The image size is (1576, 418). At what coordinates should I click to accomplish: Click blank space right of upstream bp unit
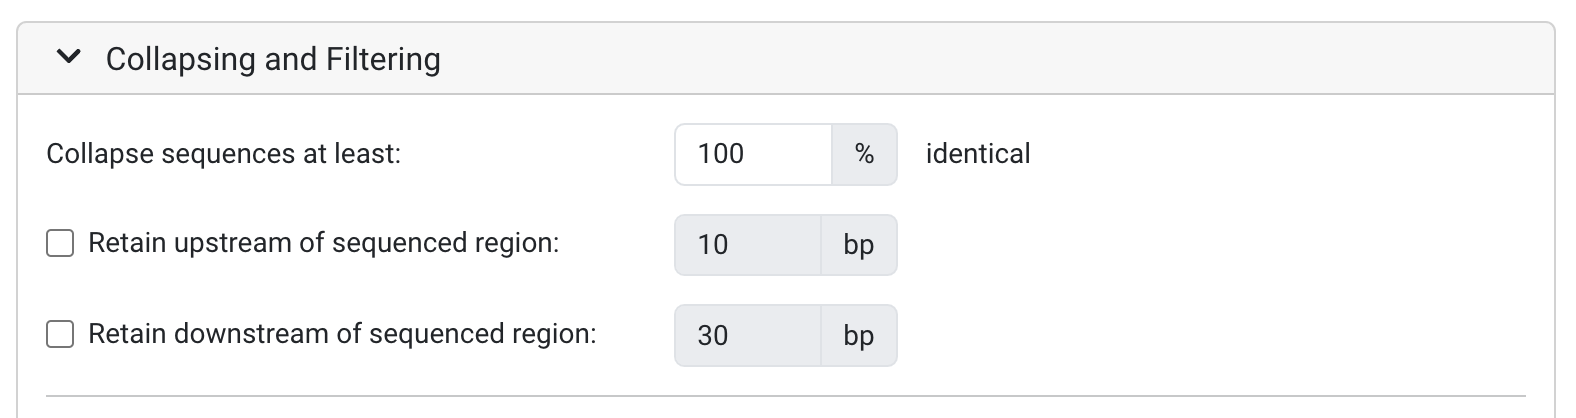[x=1200, y=245]
